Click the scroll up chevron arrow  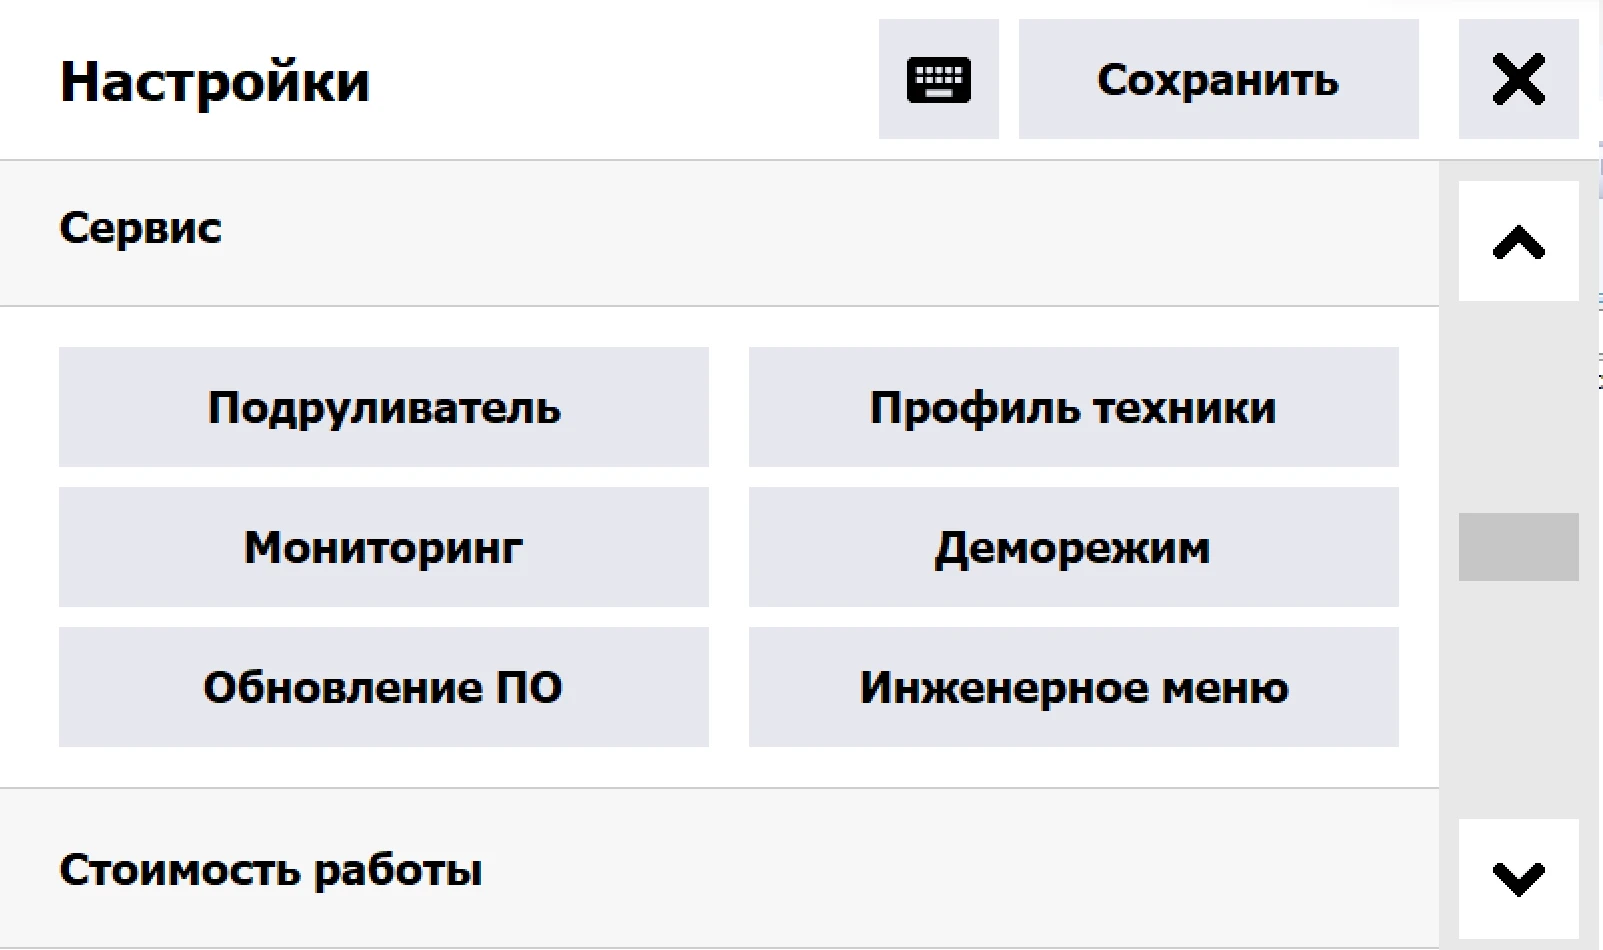(x=1518, y=241)
